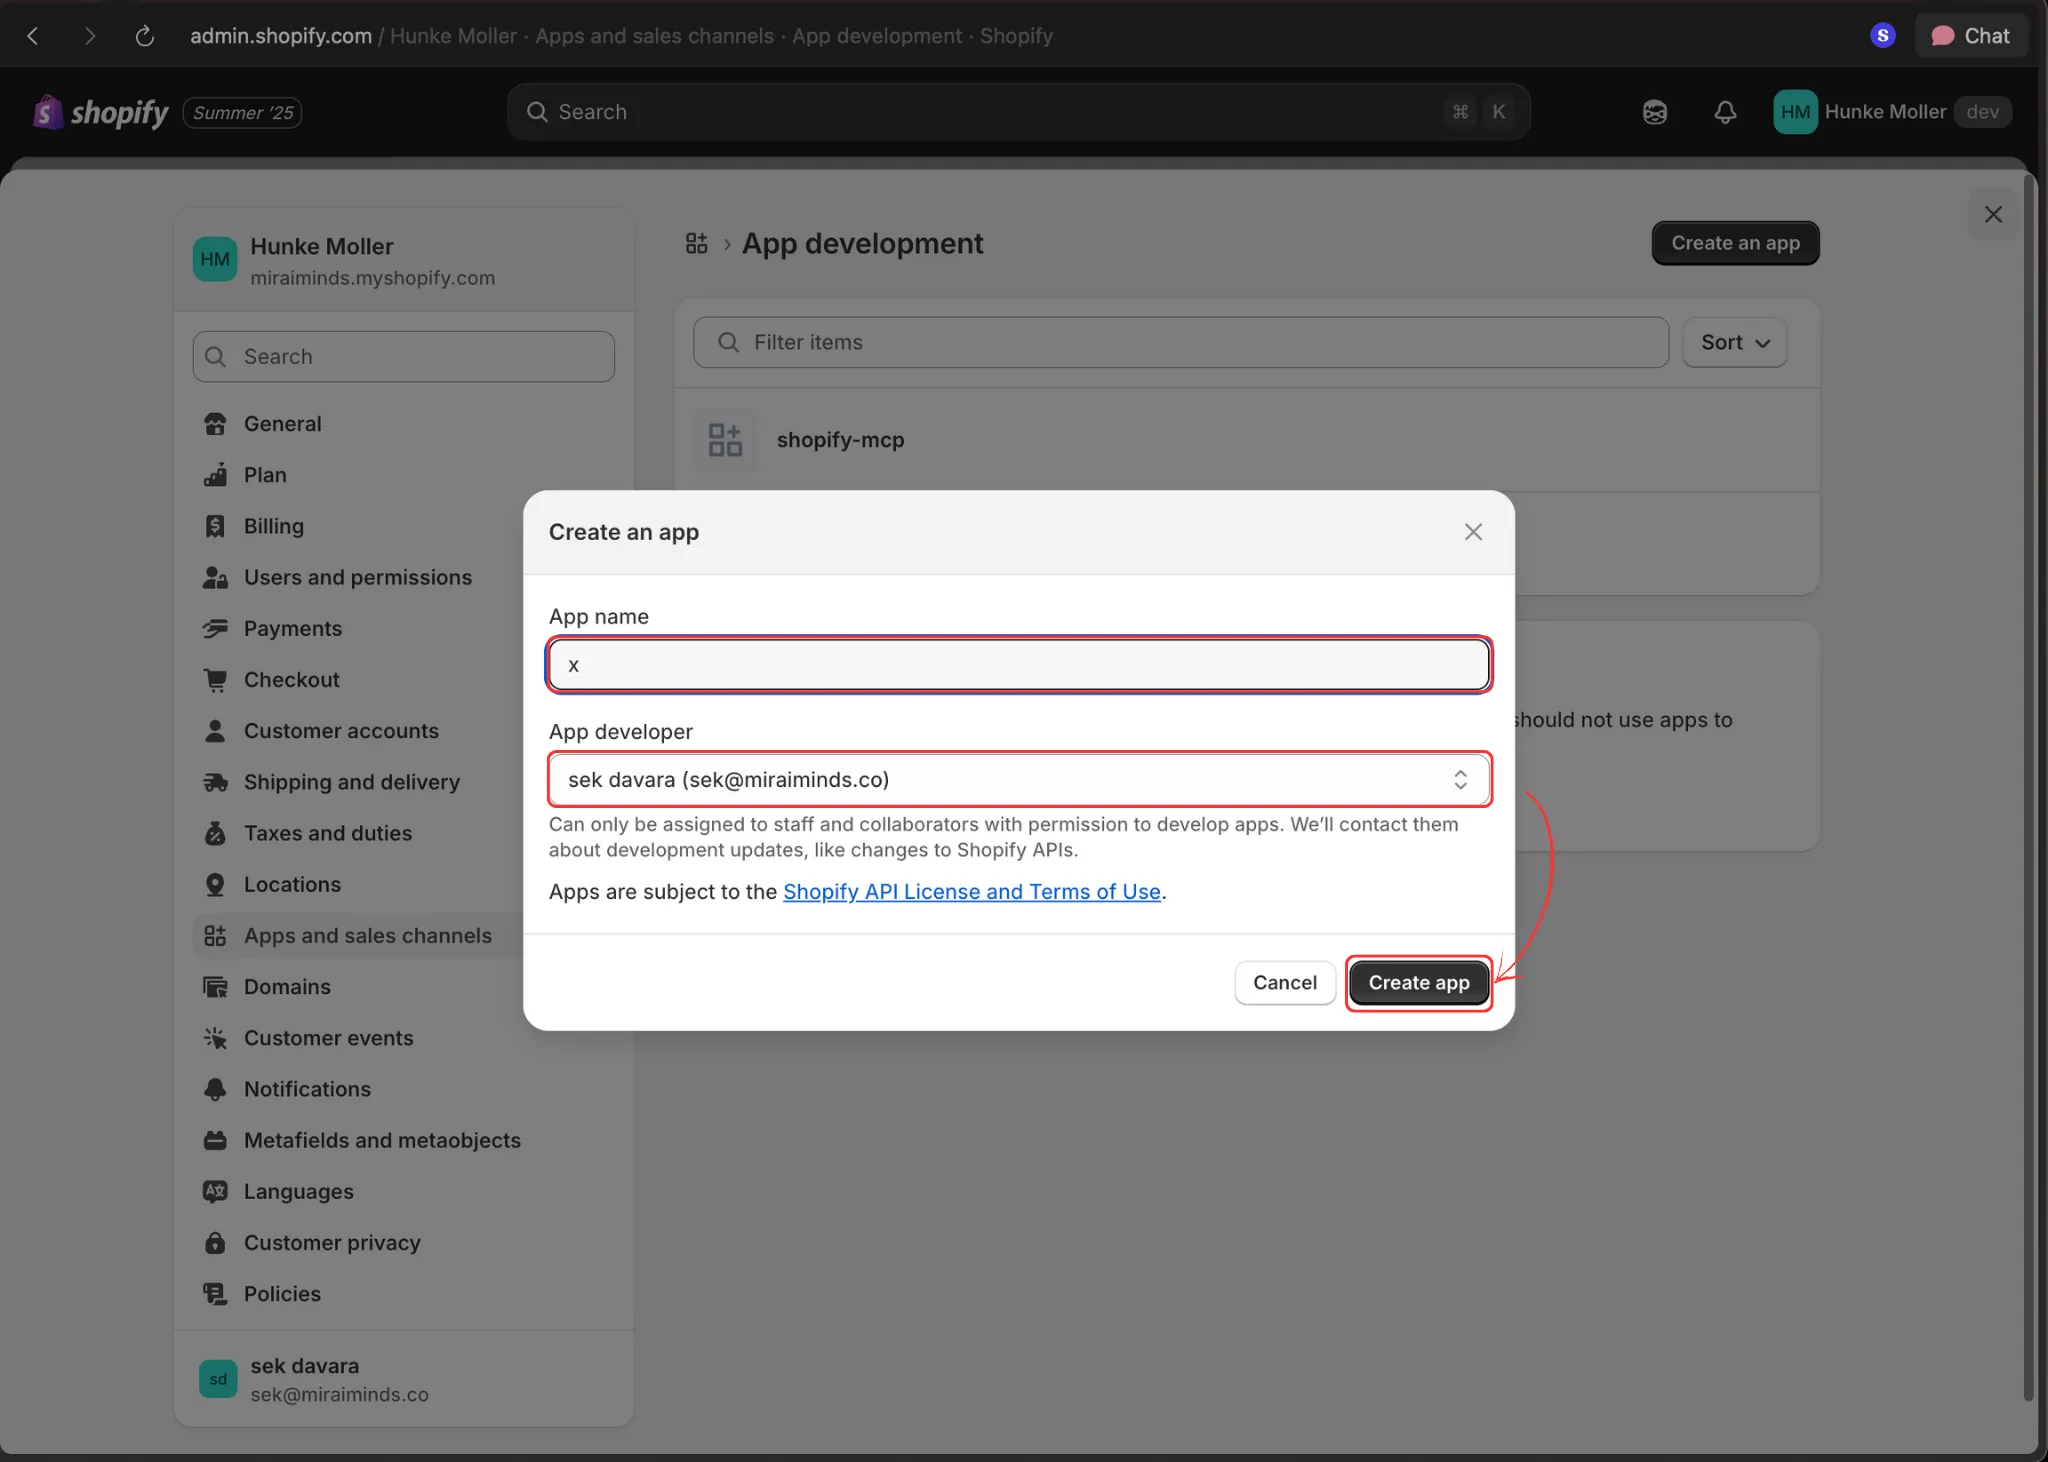Open Hunke Moller account menu

(1892, 112)
